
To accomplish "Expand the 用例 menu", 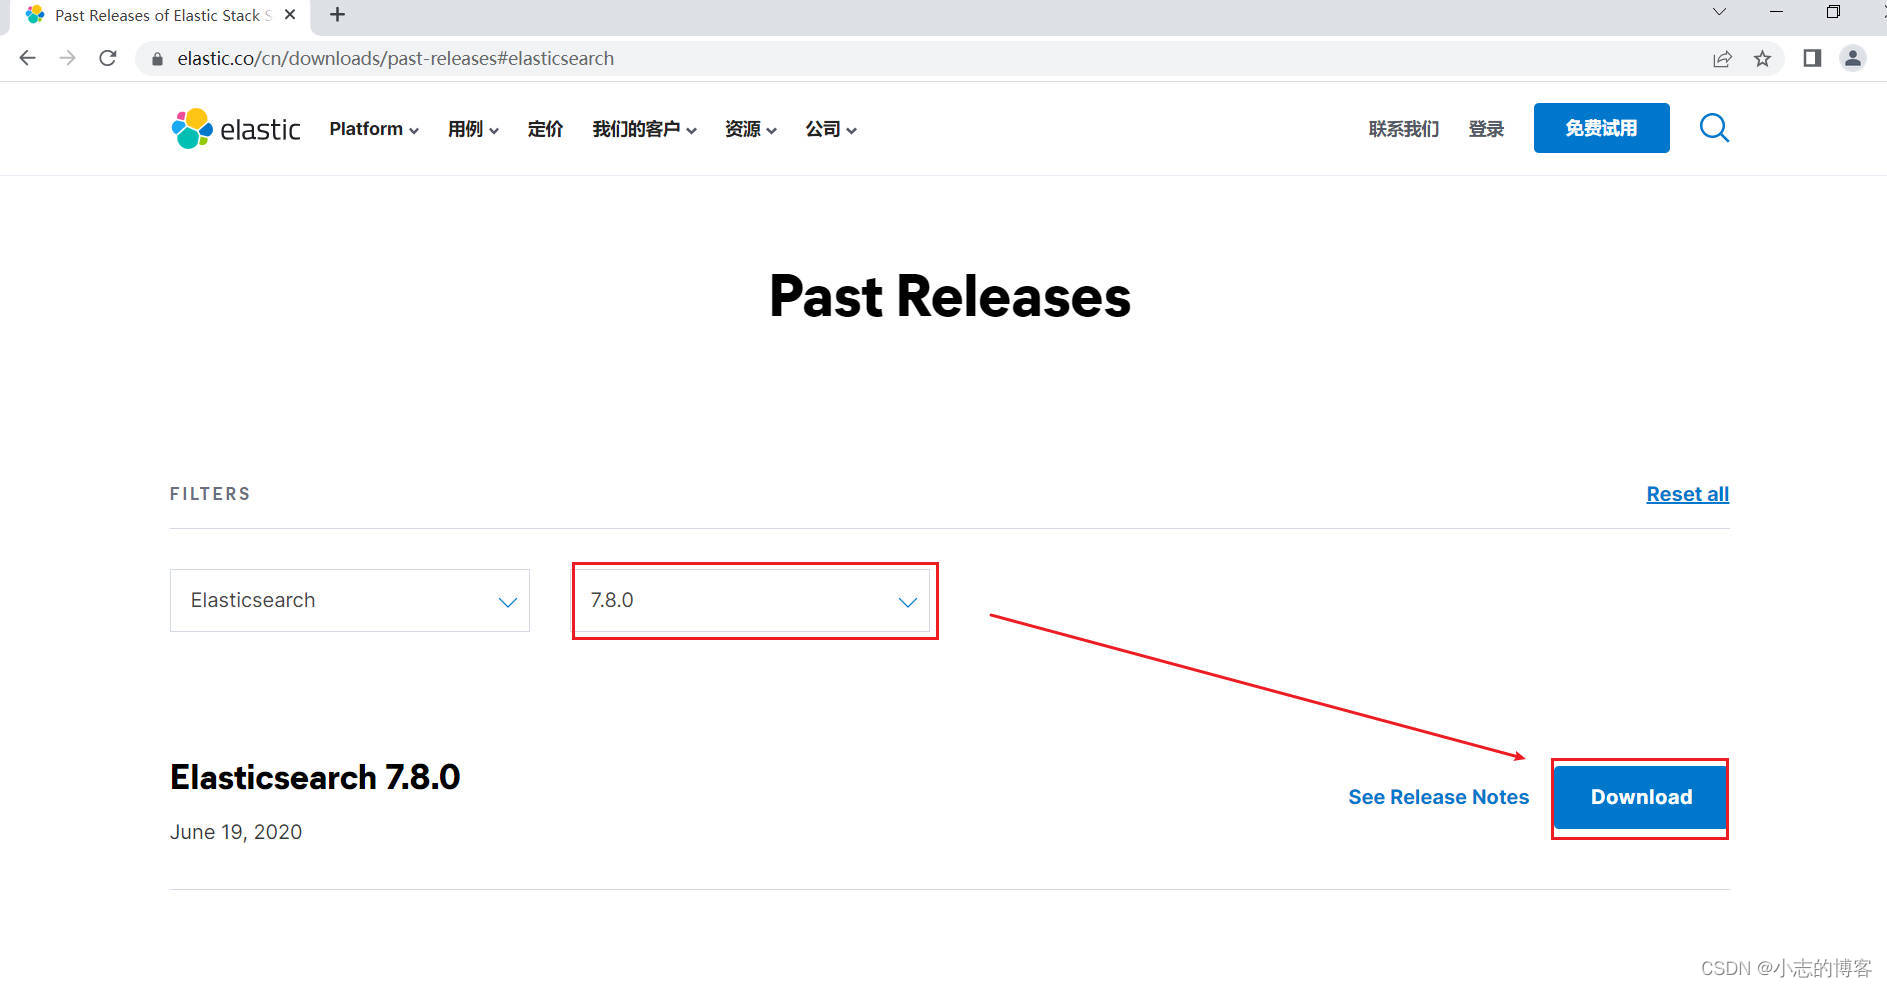I will point(473,129).
